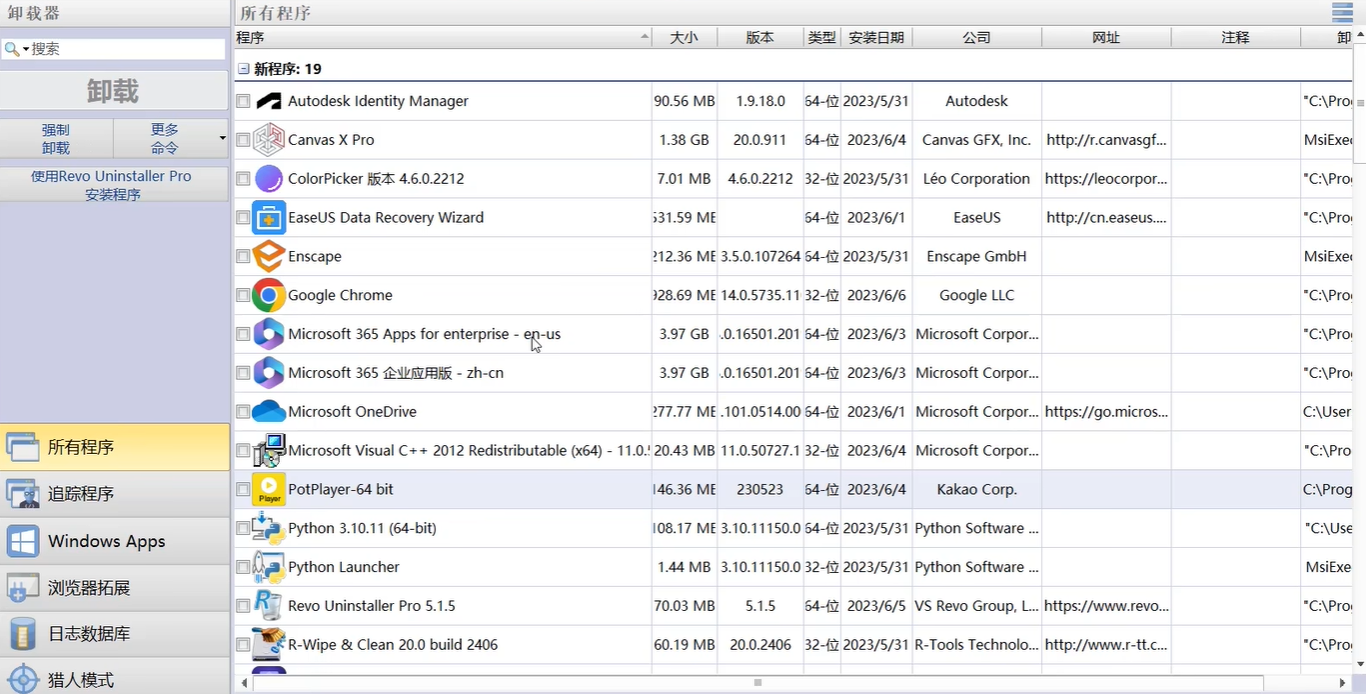Click the 追踪程序 sidebar icon
This screenshot has width=1366, height=694.
23,494
